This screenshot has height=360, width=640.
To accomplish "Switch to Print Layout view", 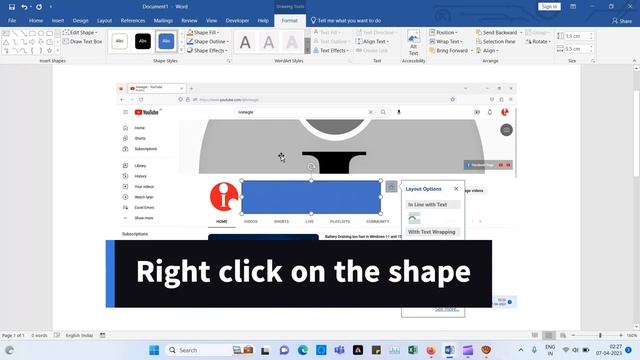I will [549, 336].
